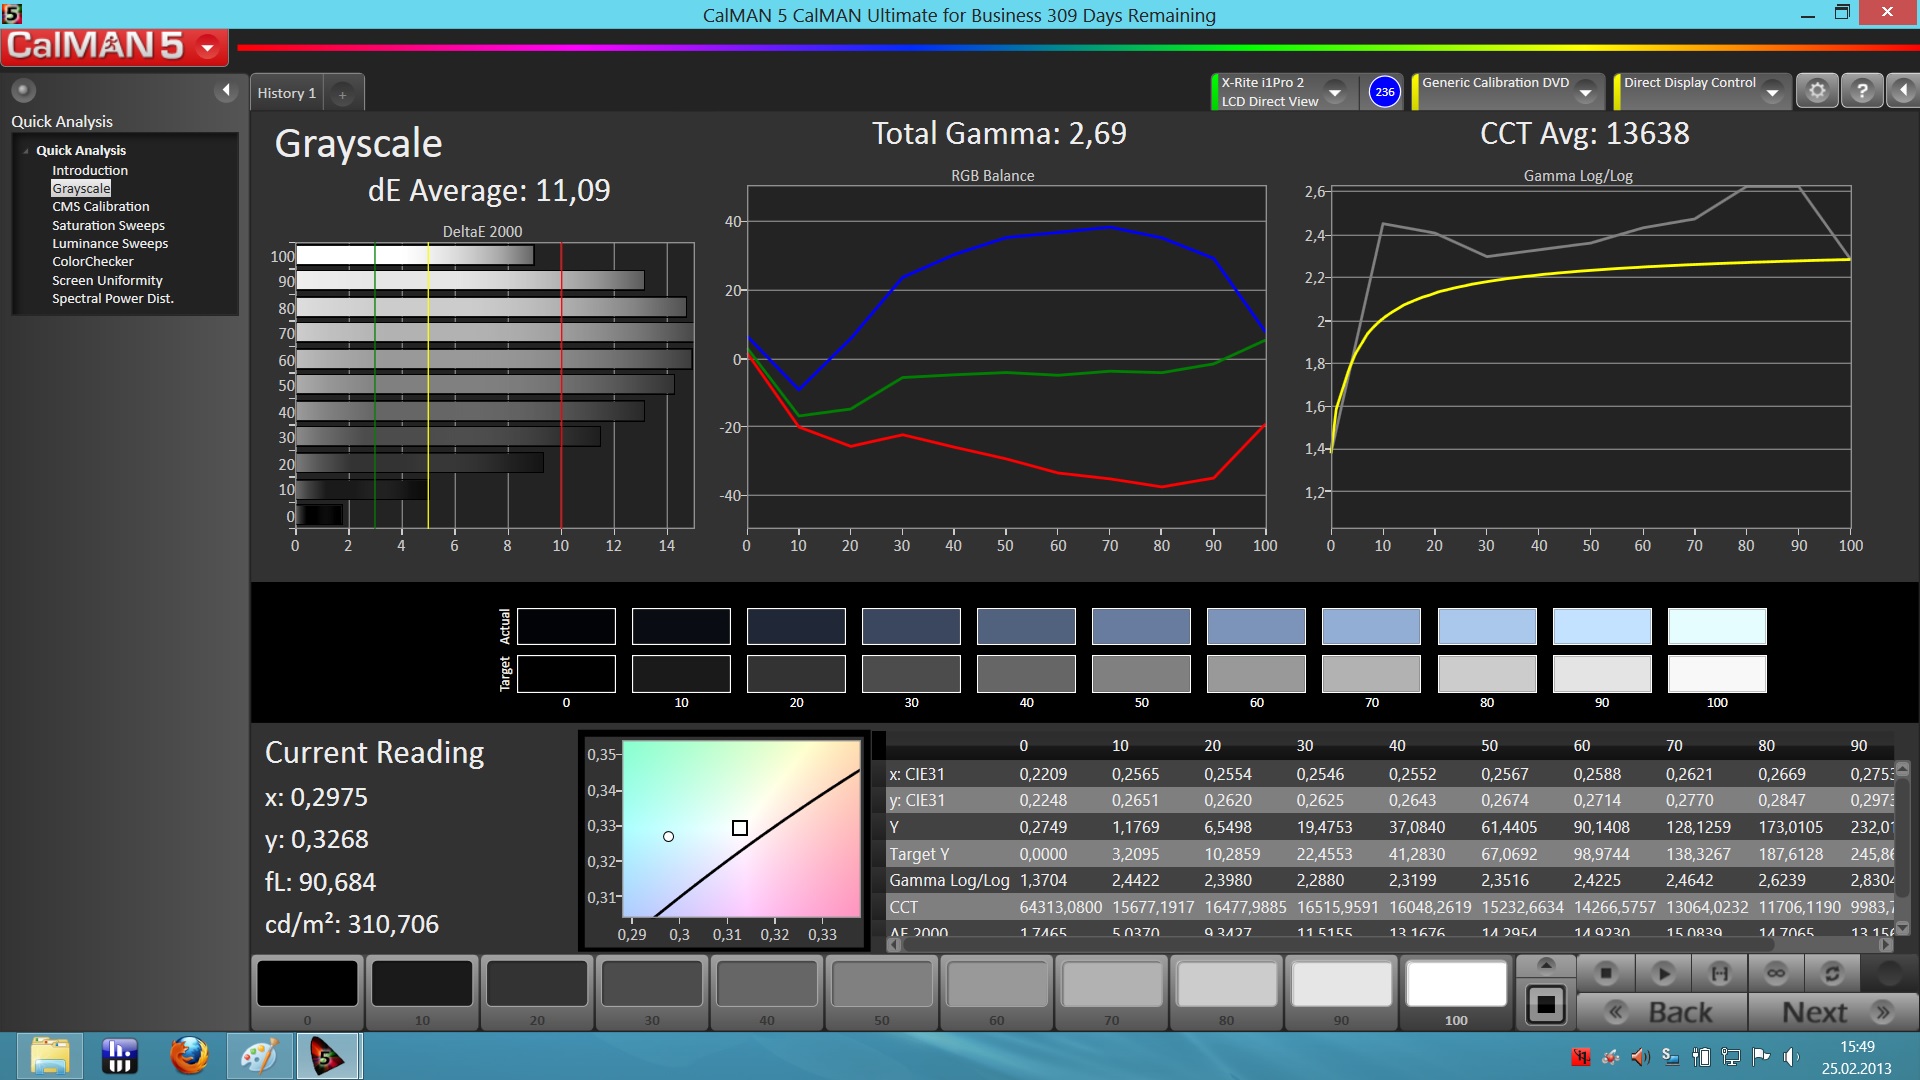The height and width of the screenshot is (1080, 1920).
Task: Expand the Direct Display Control dropdown
Action: (x=1772, y=92)
